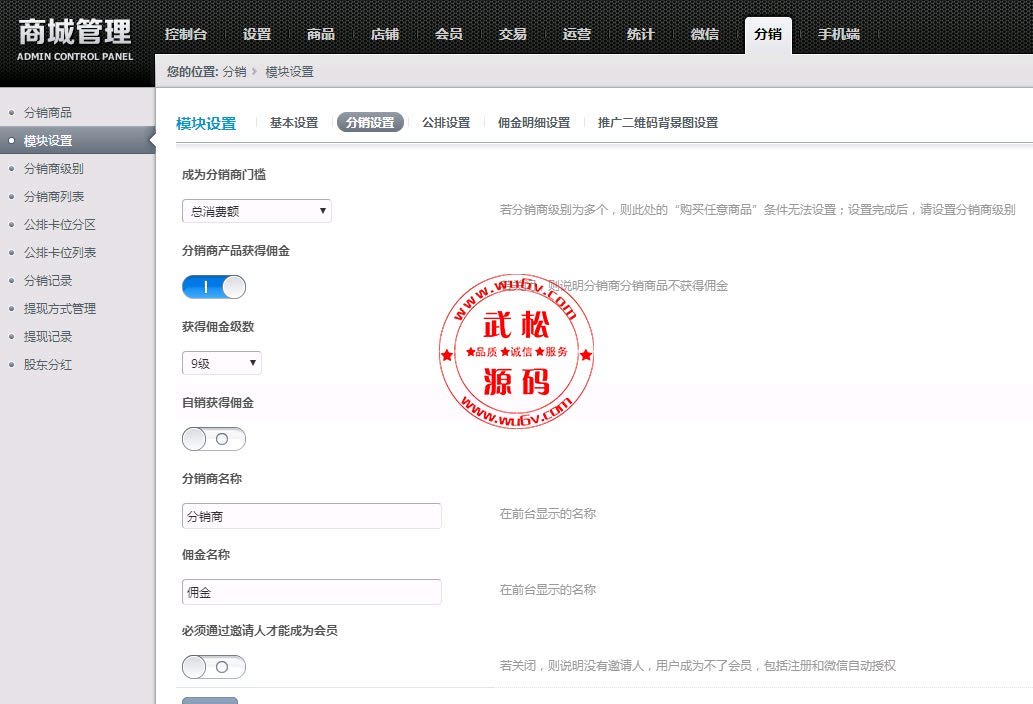Switch to the 公排设置 tab
This screenshot has width=1033, height=704.
point(446,122)
